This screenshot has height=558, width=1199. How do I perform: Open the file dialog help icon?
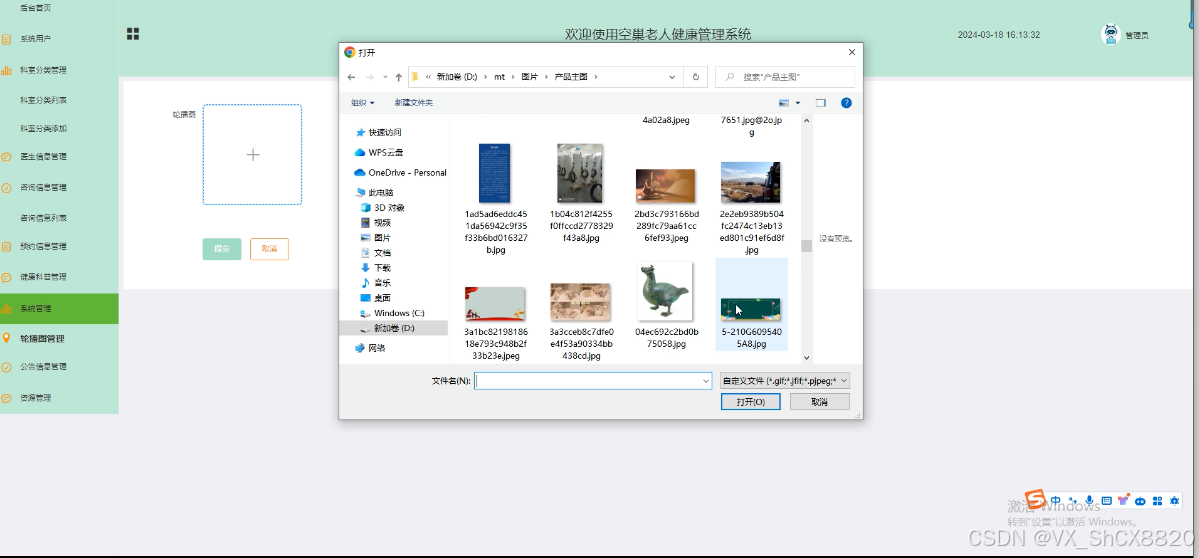846,102
